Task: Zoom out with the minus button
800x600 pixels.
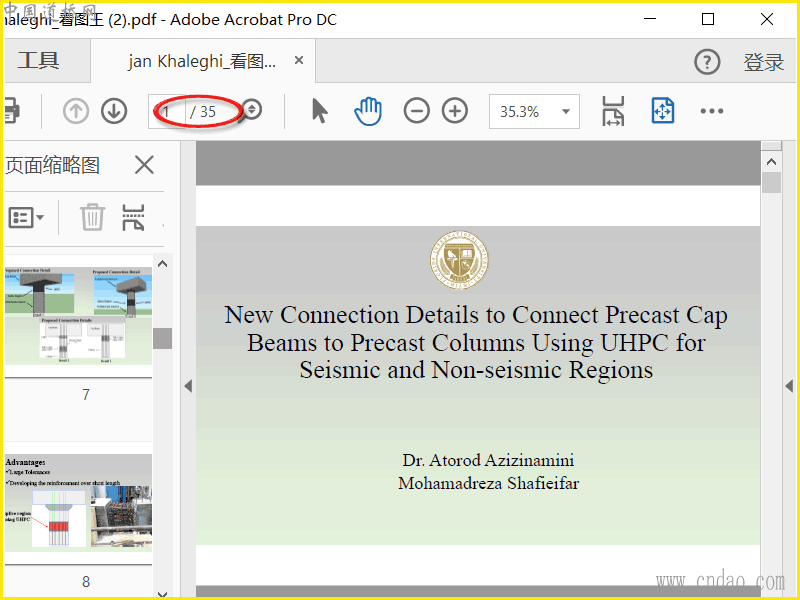Action: pyautogui.click(x=416, y=111)
